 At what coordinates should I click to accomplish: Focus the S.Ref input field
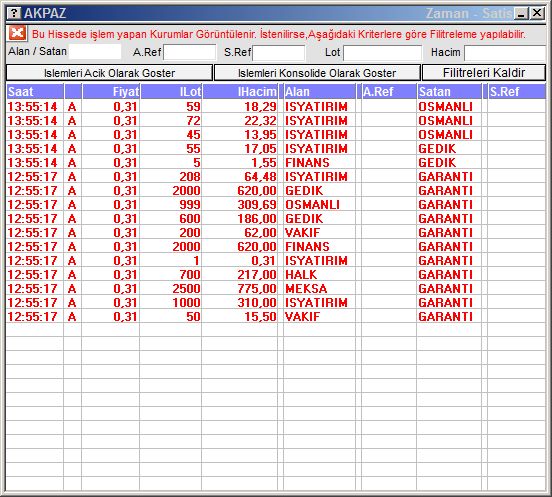click(x=279, y=53)
